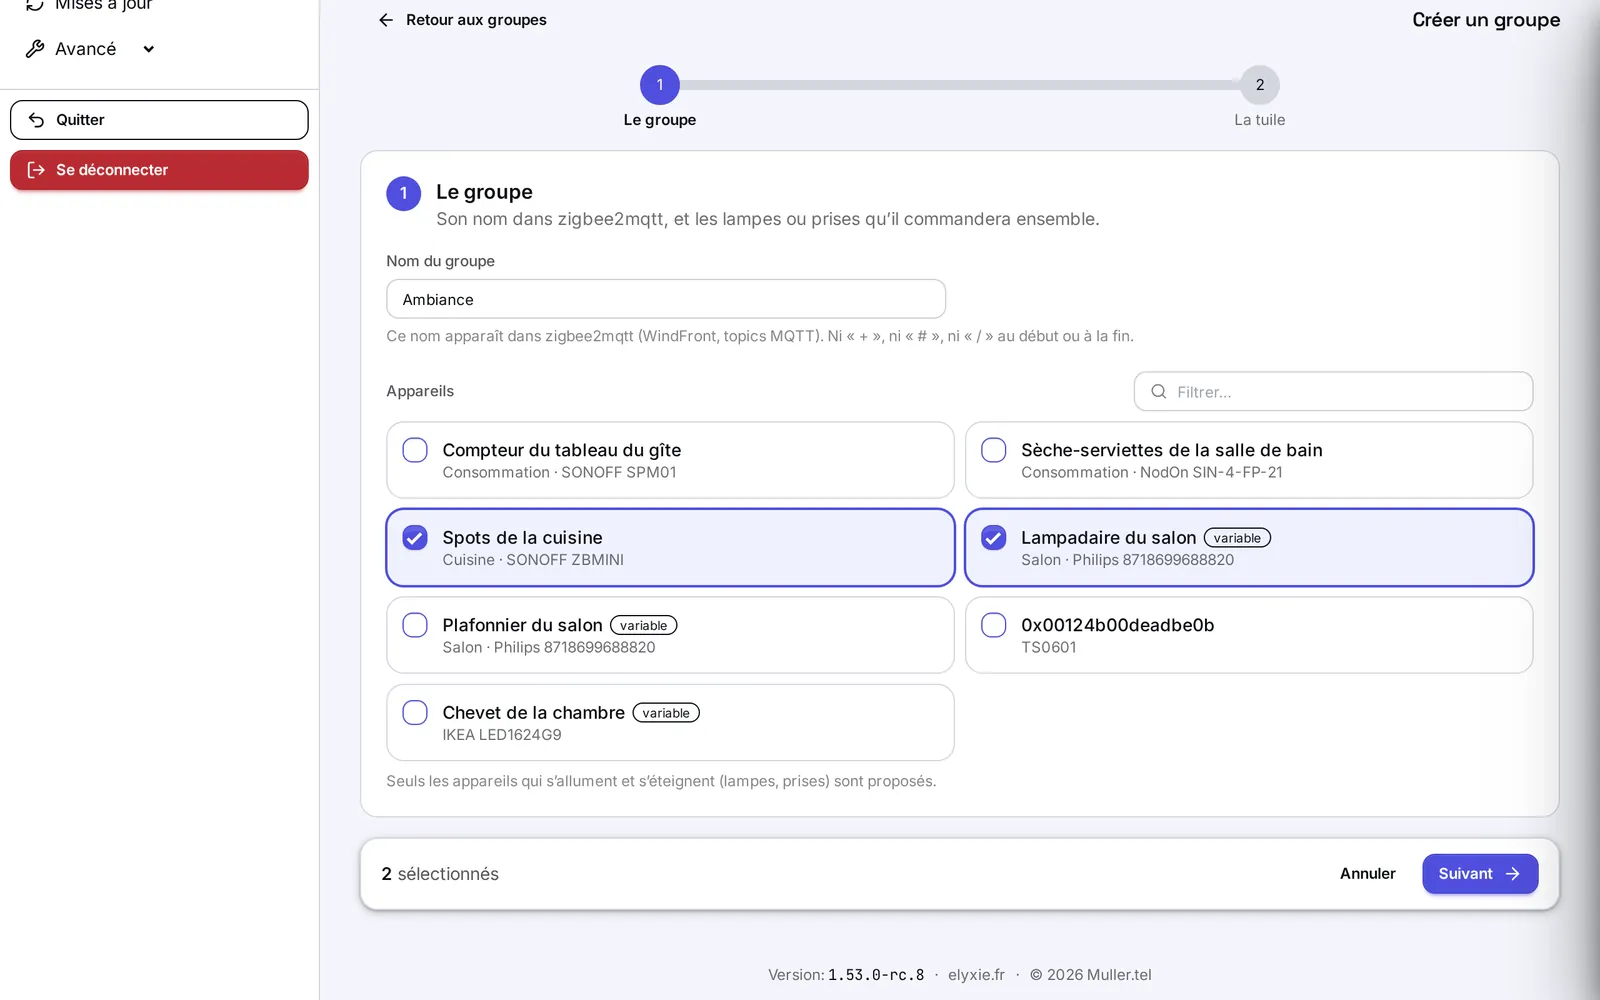
Task: Check the 0x00124b00deadbe0b device
Action: 994,625
